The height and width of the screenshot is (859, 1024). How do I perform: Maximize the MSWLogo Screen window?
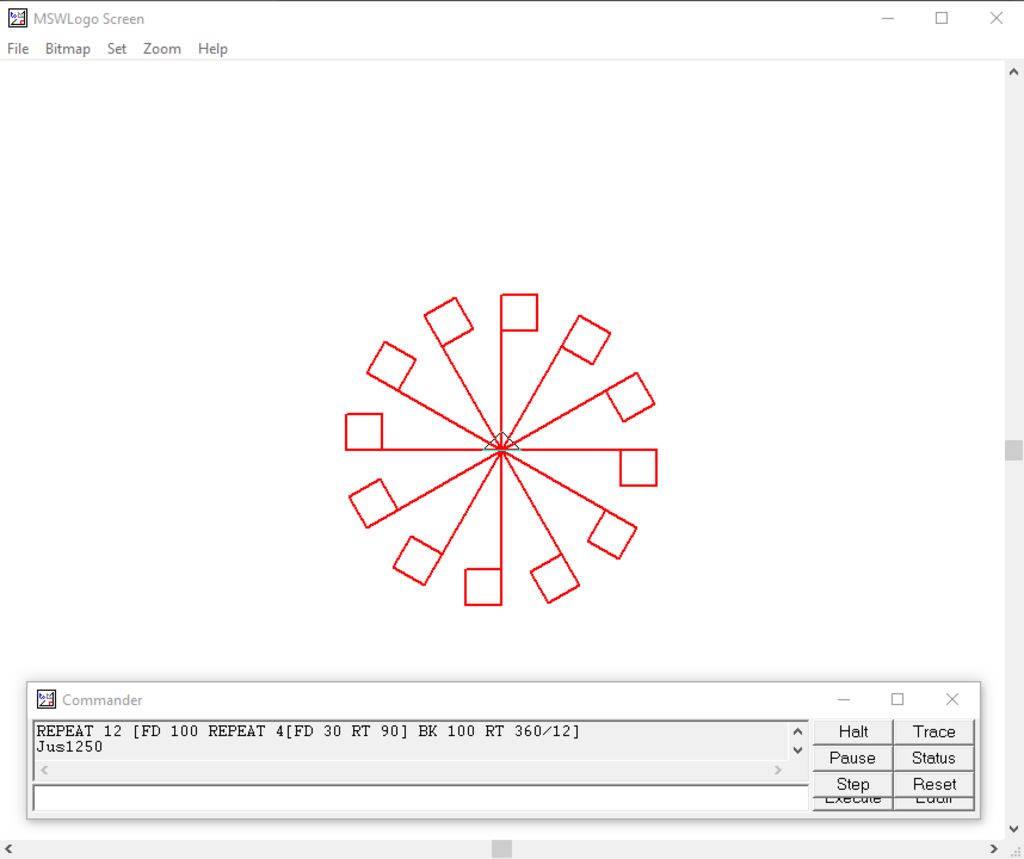(x=942, y=18)
